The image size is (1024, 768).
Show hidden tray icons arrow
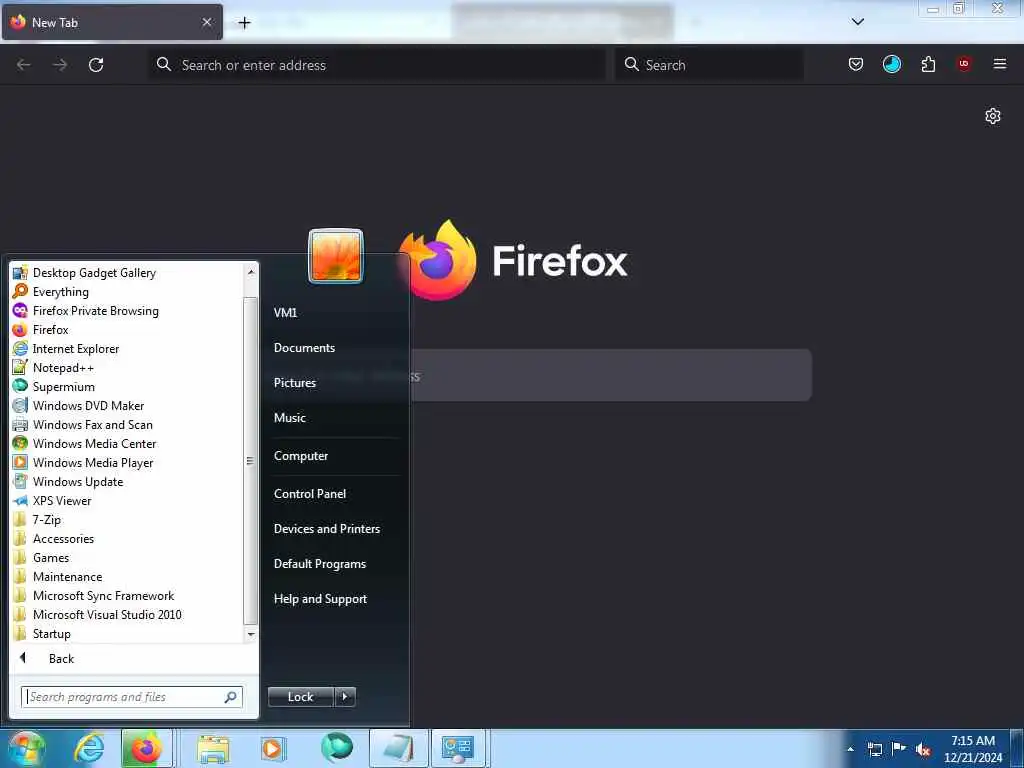click(x=850, y=749)
